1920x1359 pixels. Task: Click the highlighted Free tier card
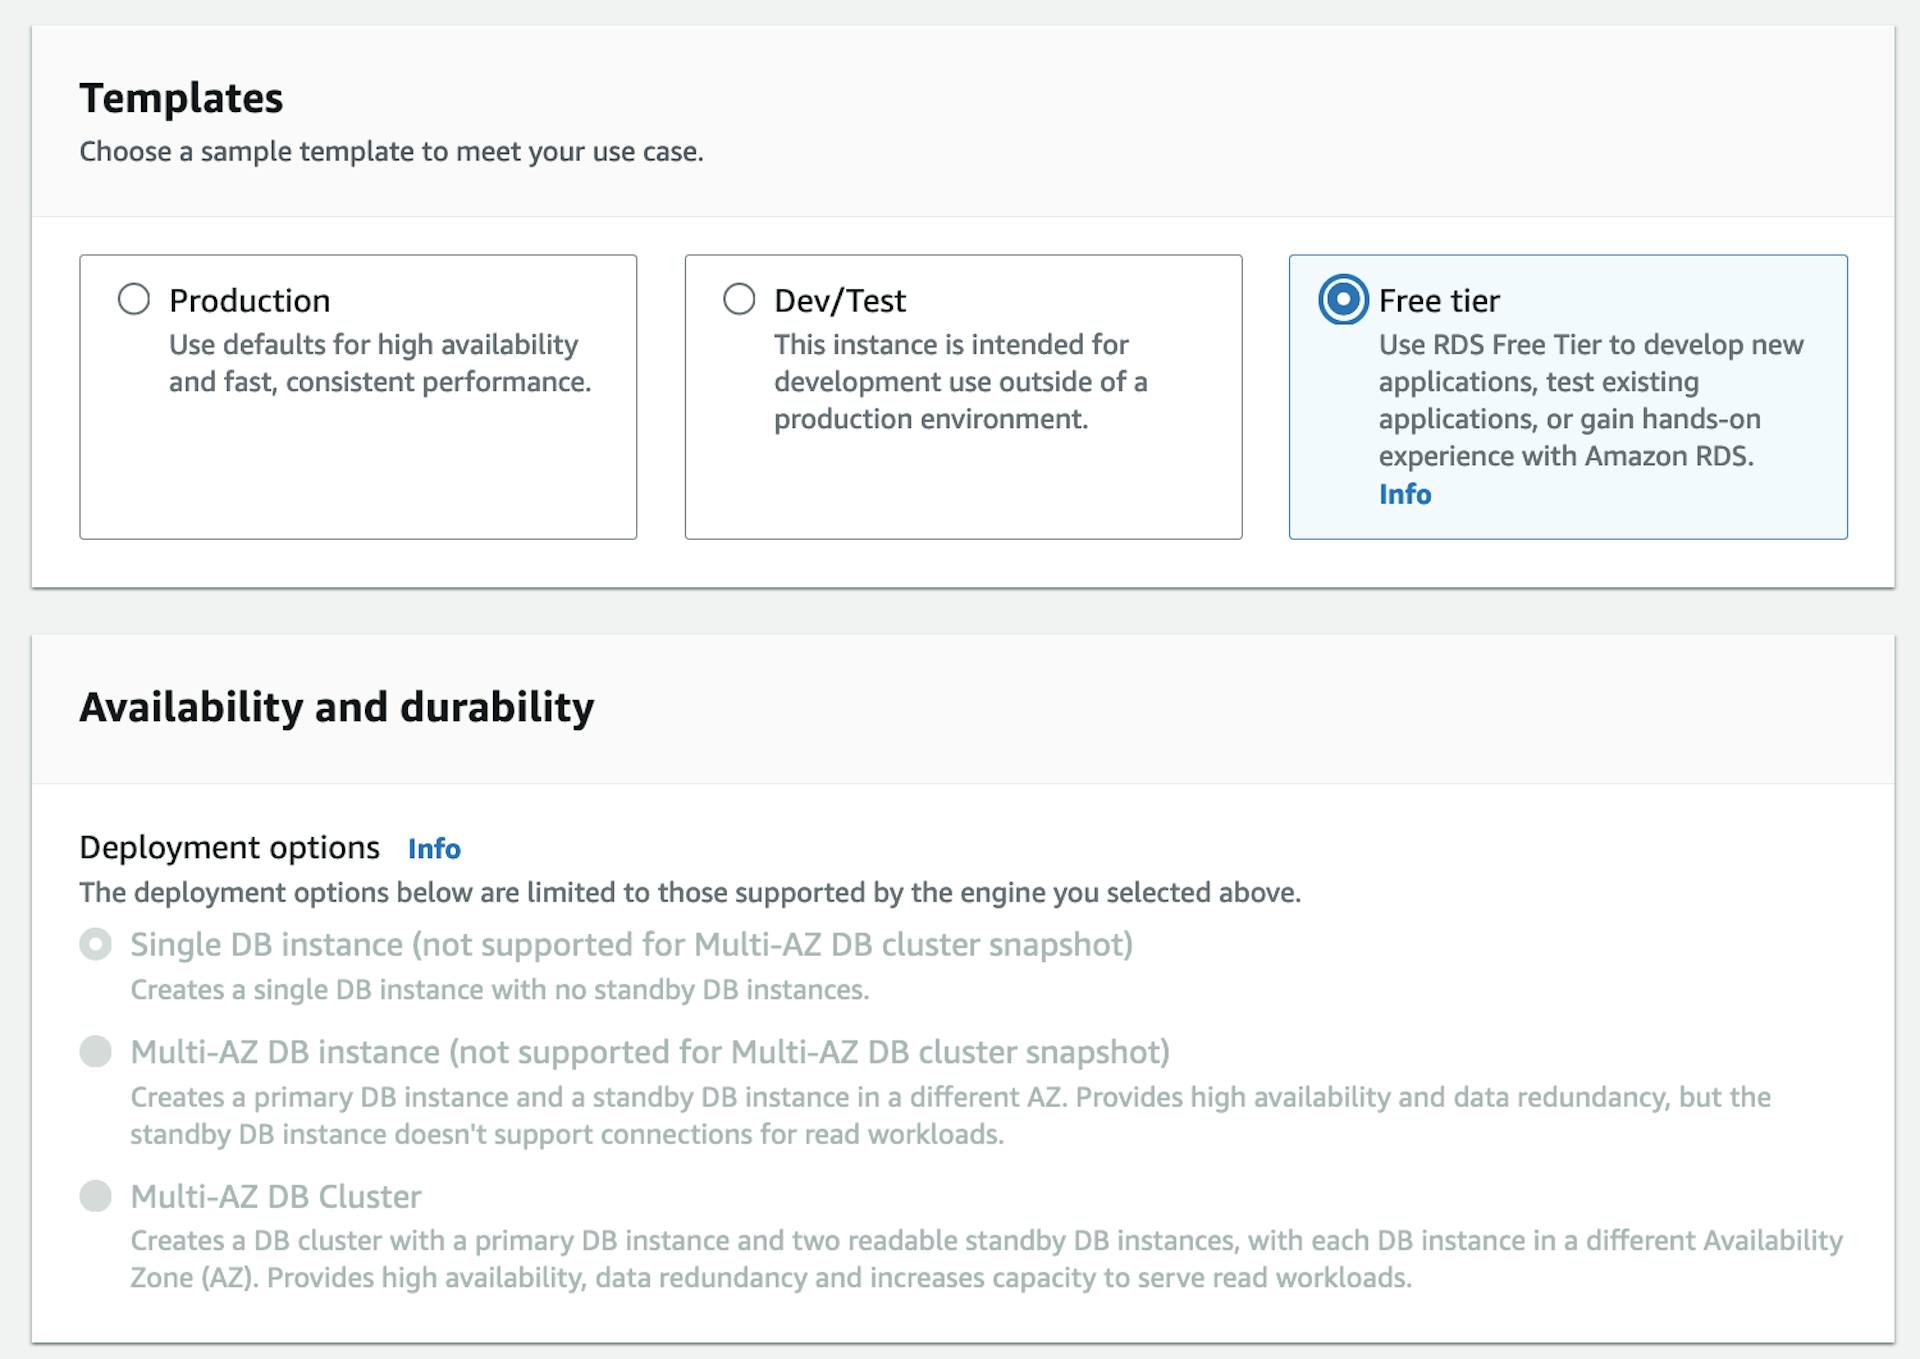point(1568,397)
